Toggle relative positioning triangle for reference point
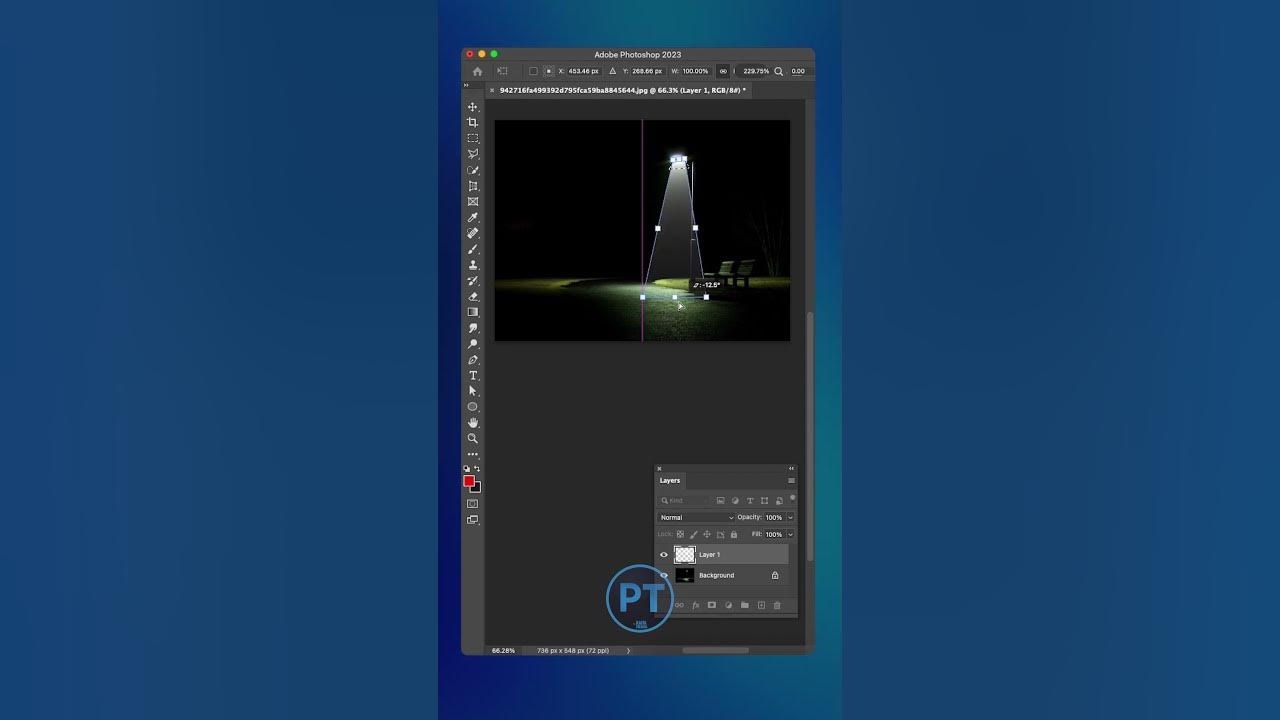Viewport: 1280px width, 720px height. (613, 71)
